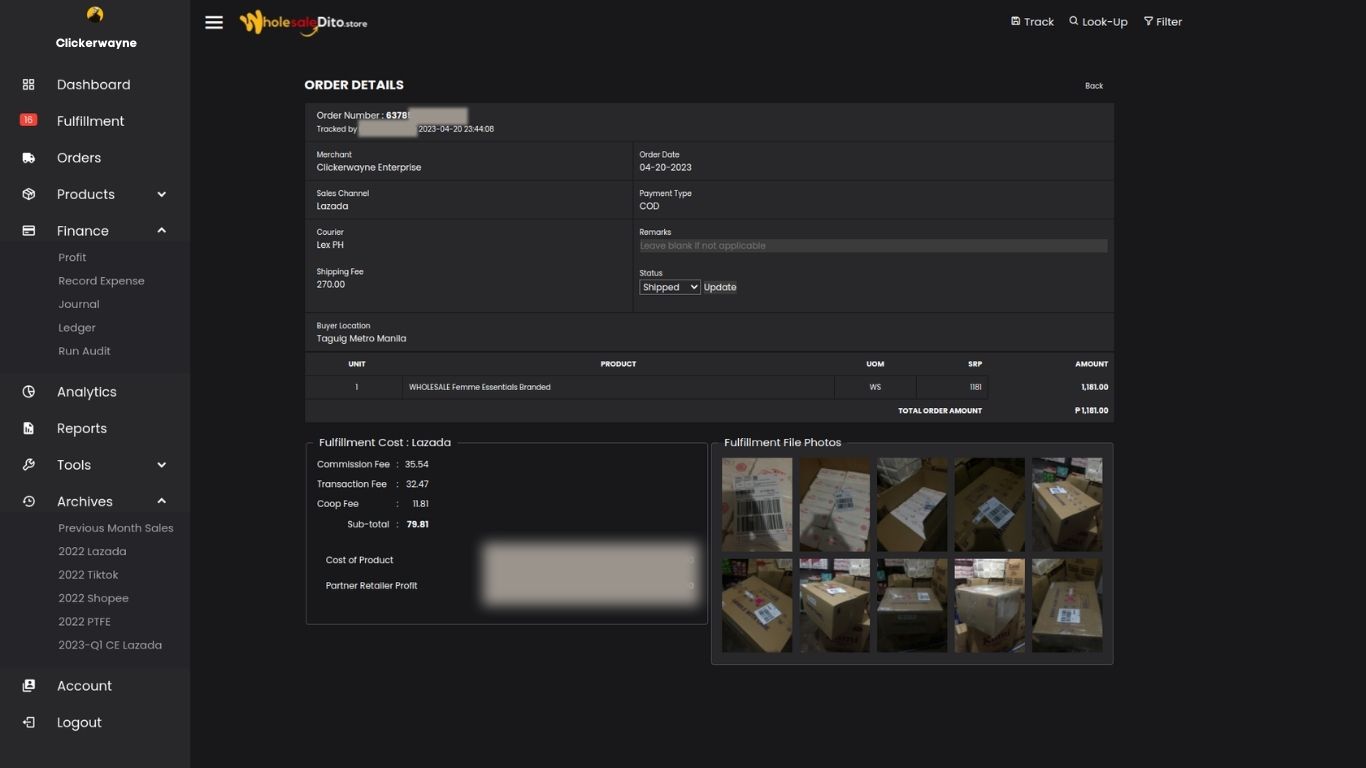The image size is (1366, 768).
Task: Collapse the Finance submenu chevron
Action: pos(161,231)
